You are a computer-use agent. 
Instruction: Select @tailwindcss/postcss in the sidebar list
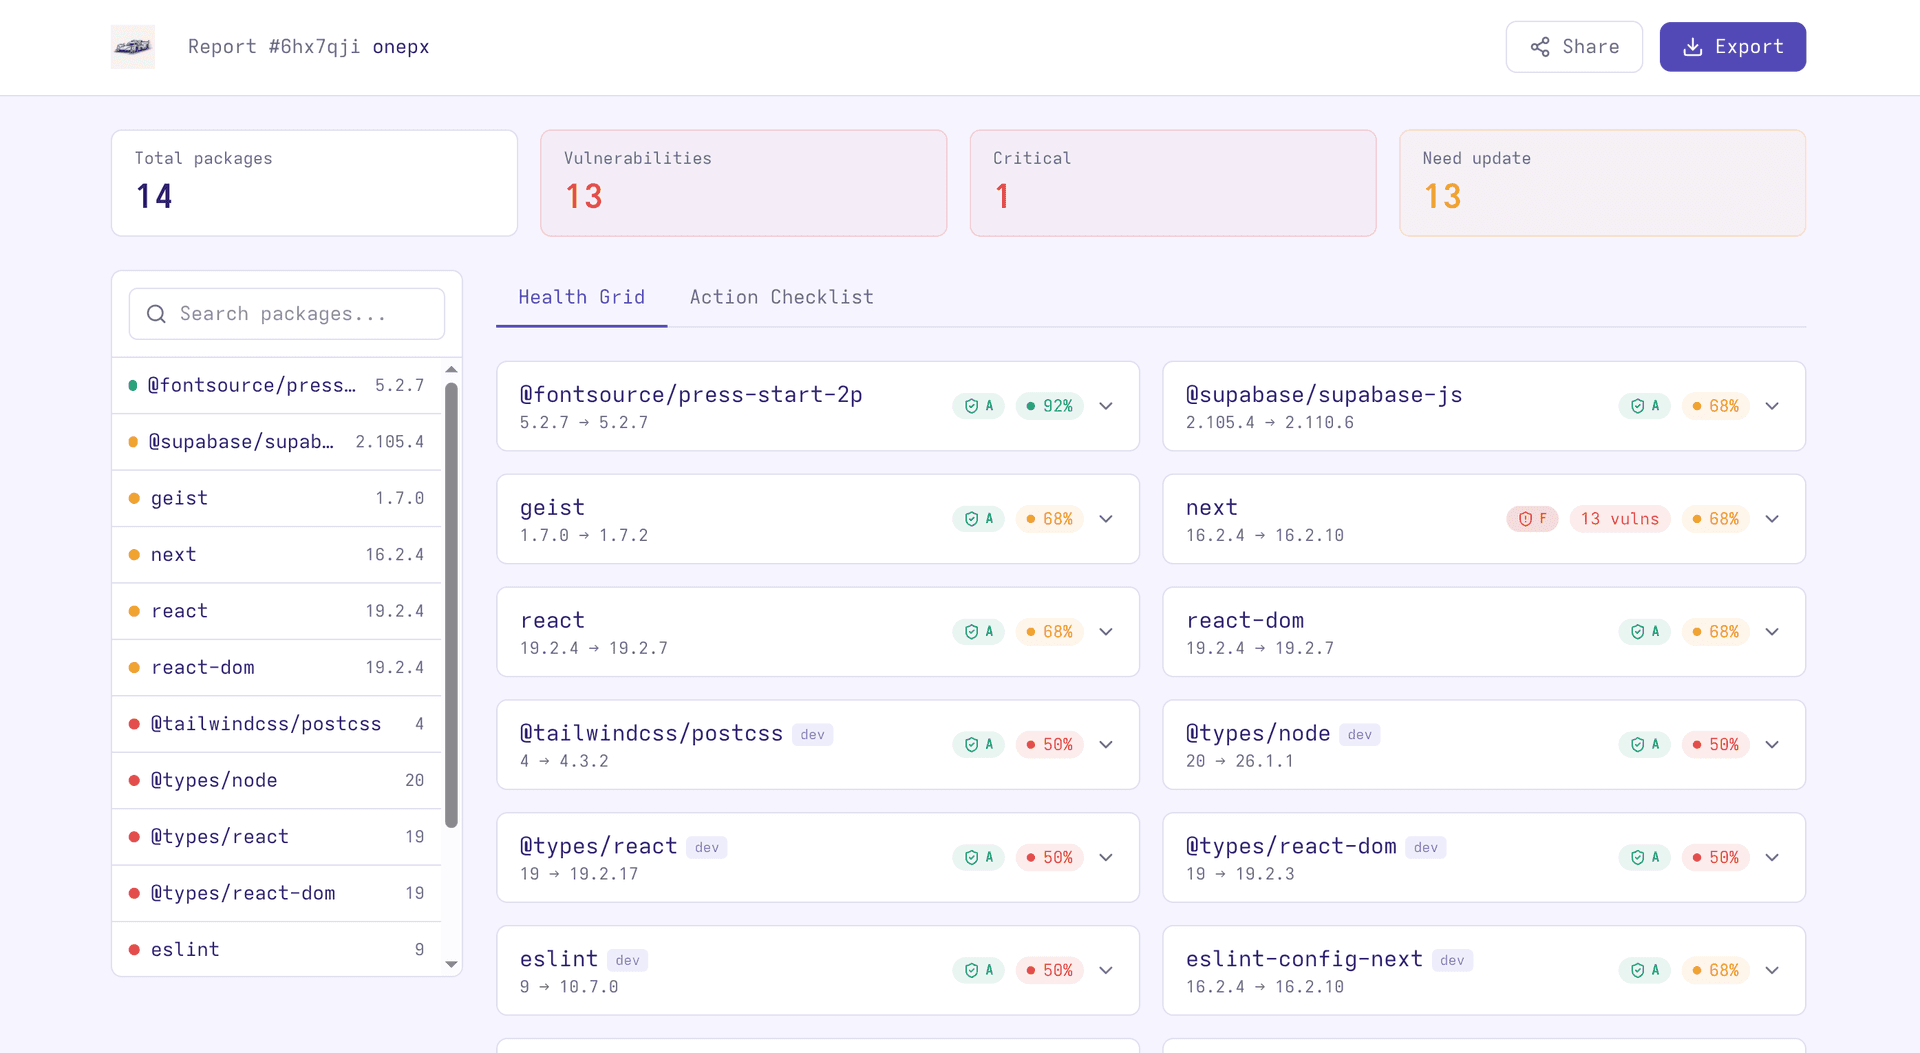pos(277,724)
